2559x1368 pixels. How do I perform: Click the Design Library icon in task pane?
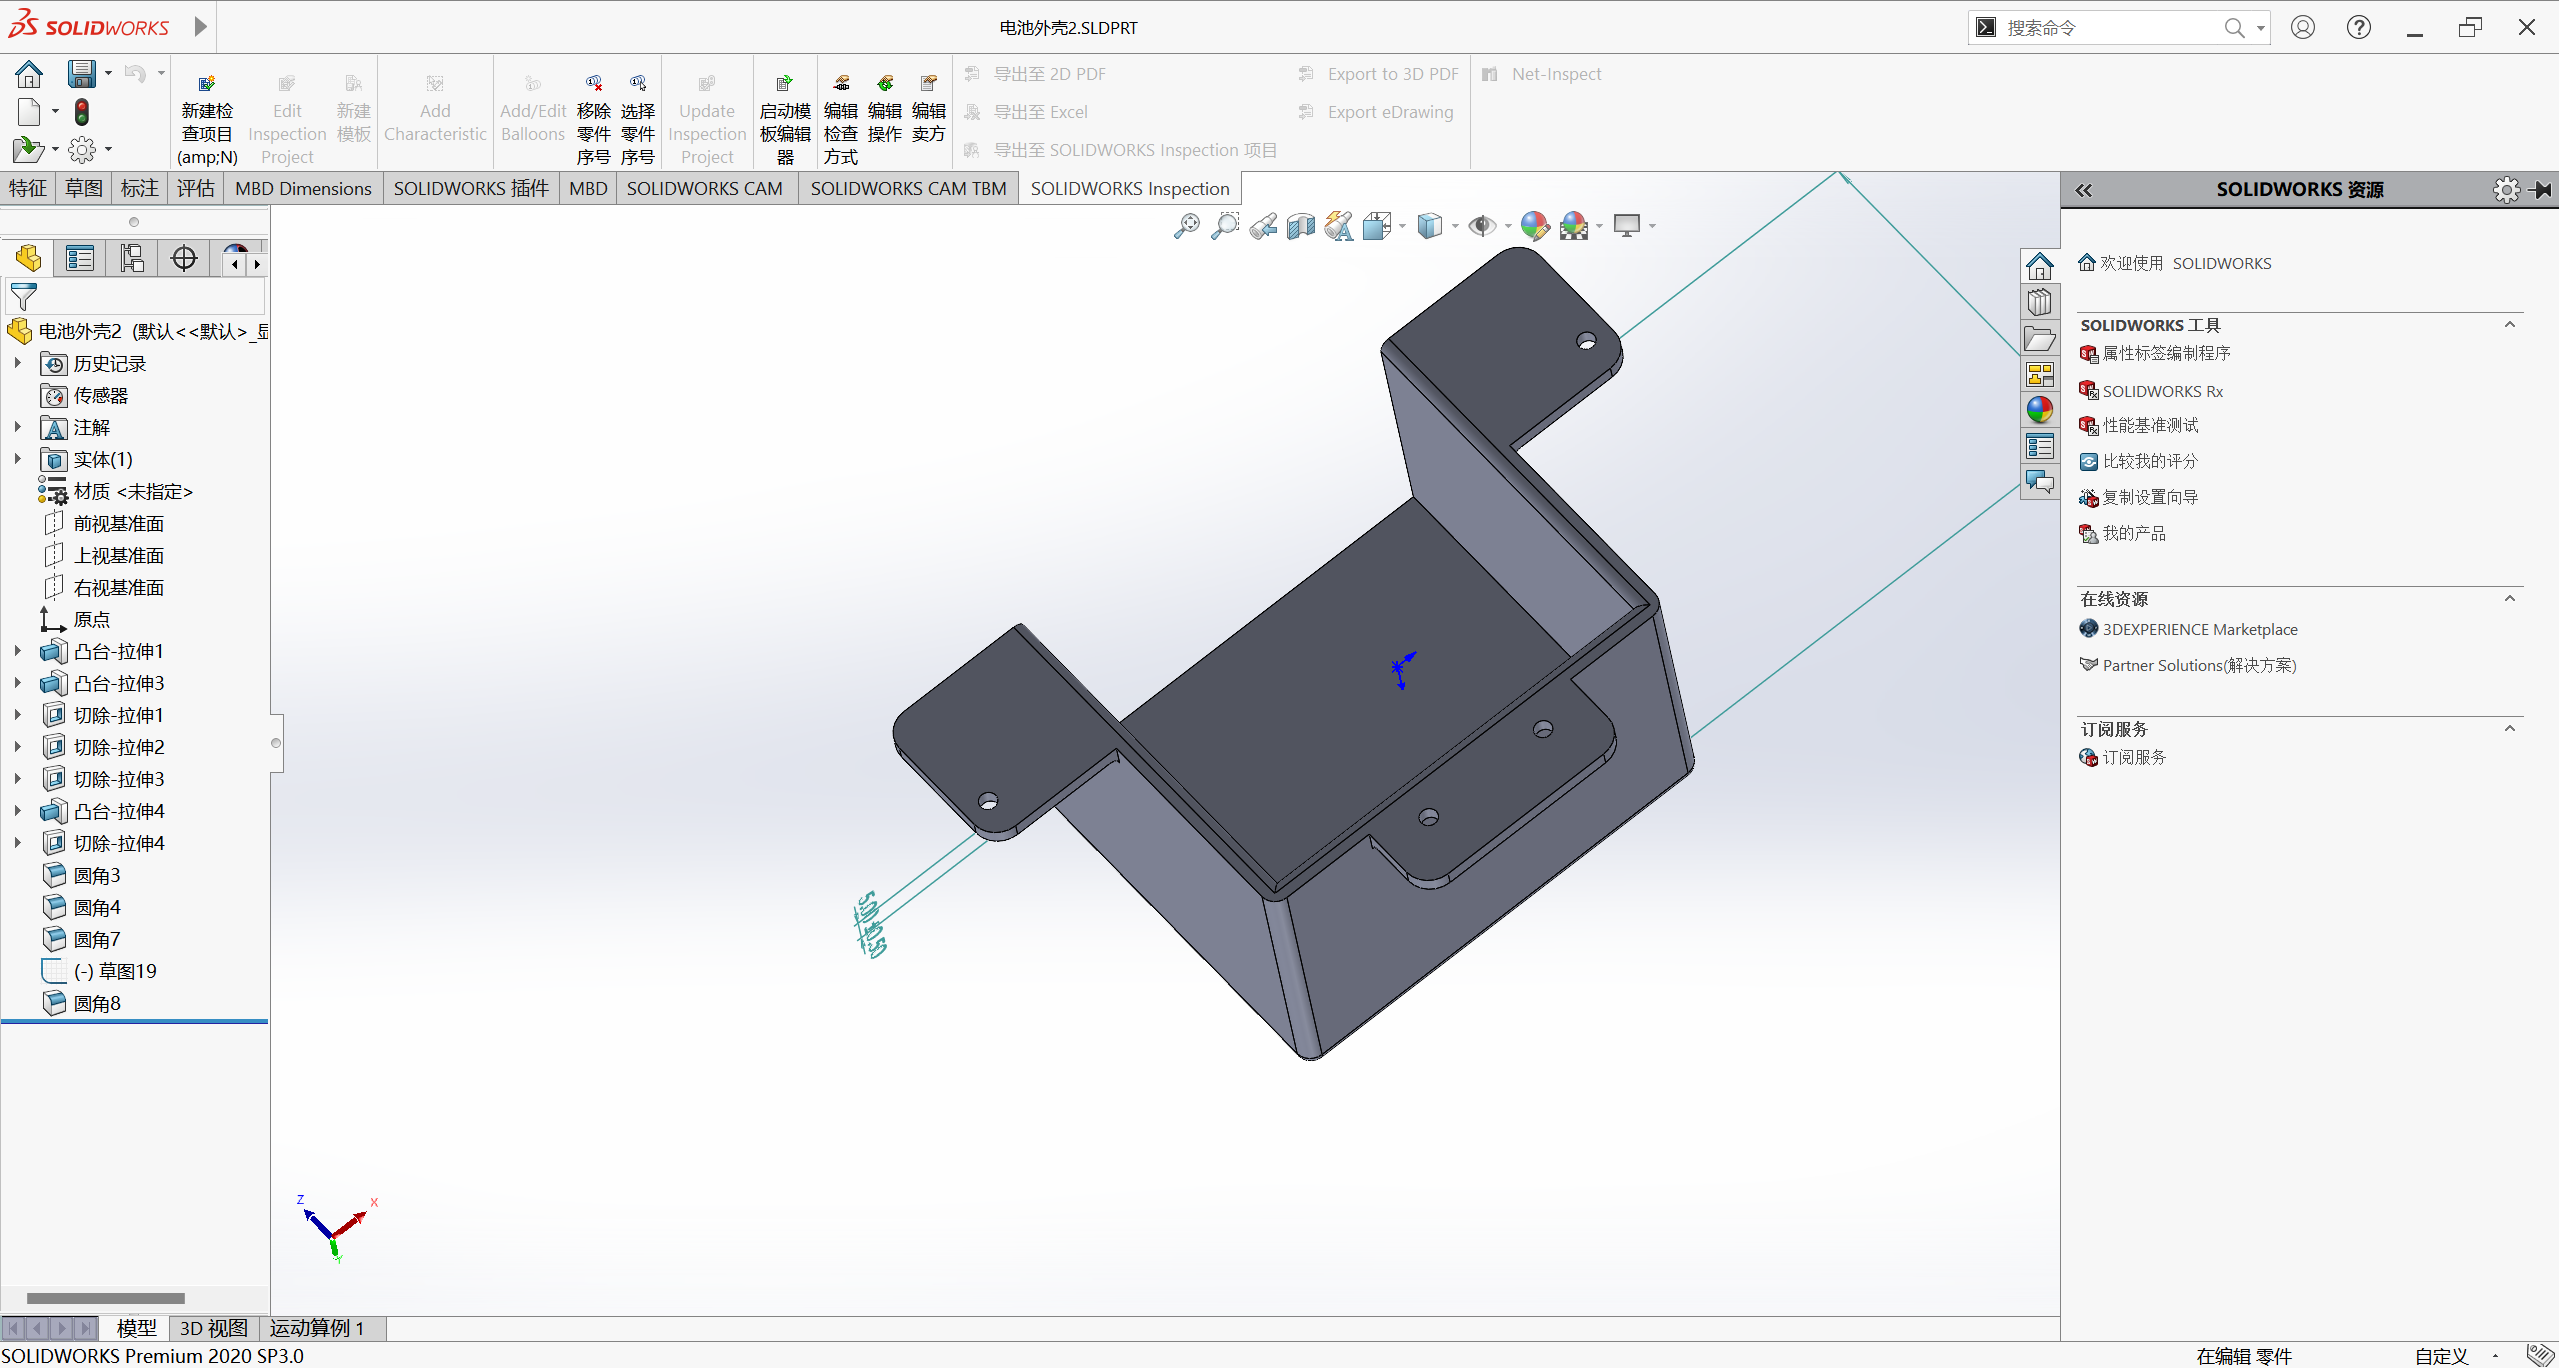pos(2039,302)
